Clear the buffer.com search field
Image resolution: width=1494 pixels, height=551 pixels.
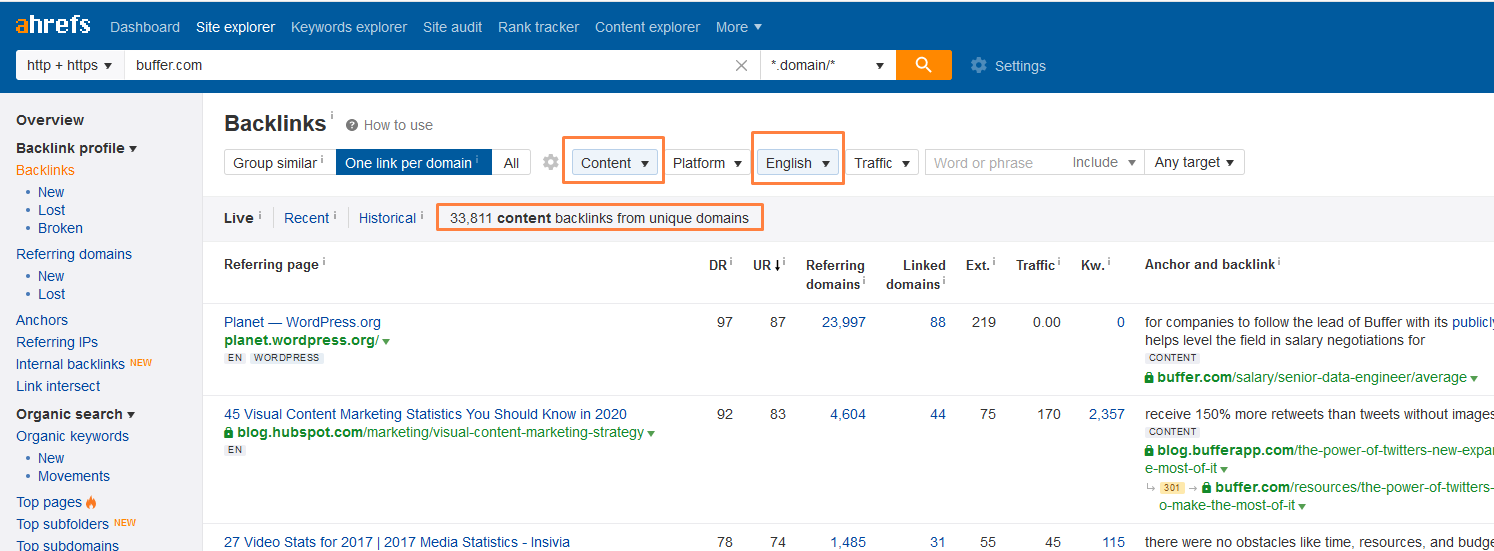point(741,65)
